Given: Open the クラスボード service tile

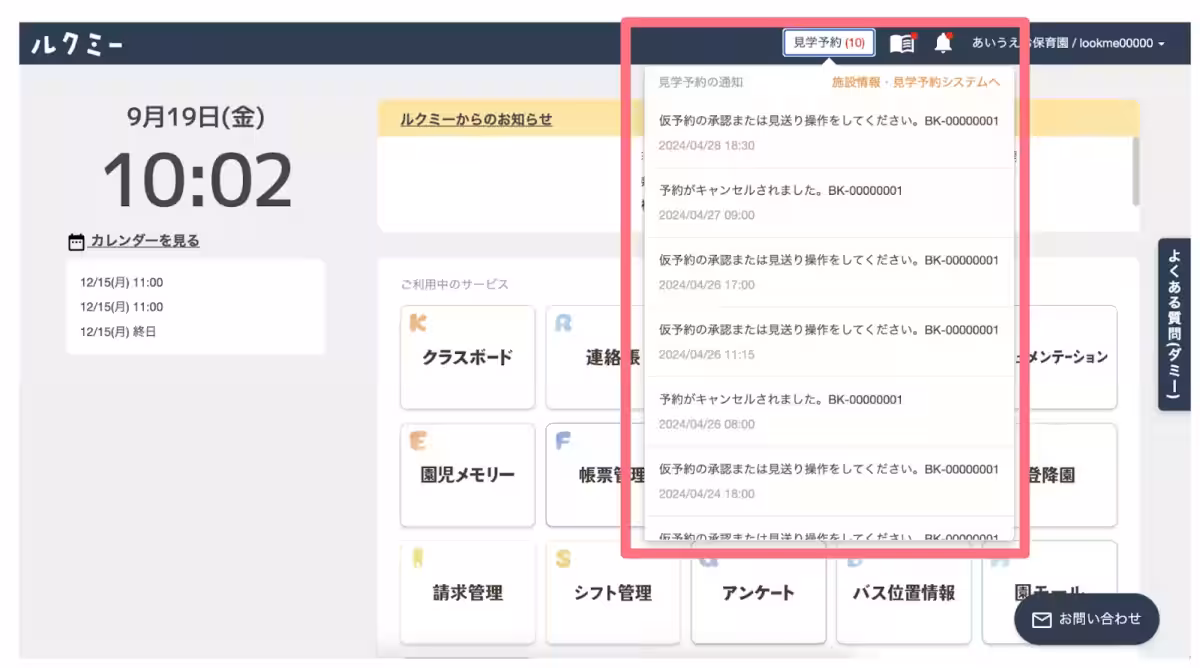Looking at the screenshot, I should [x=467, y=357].
